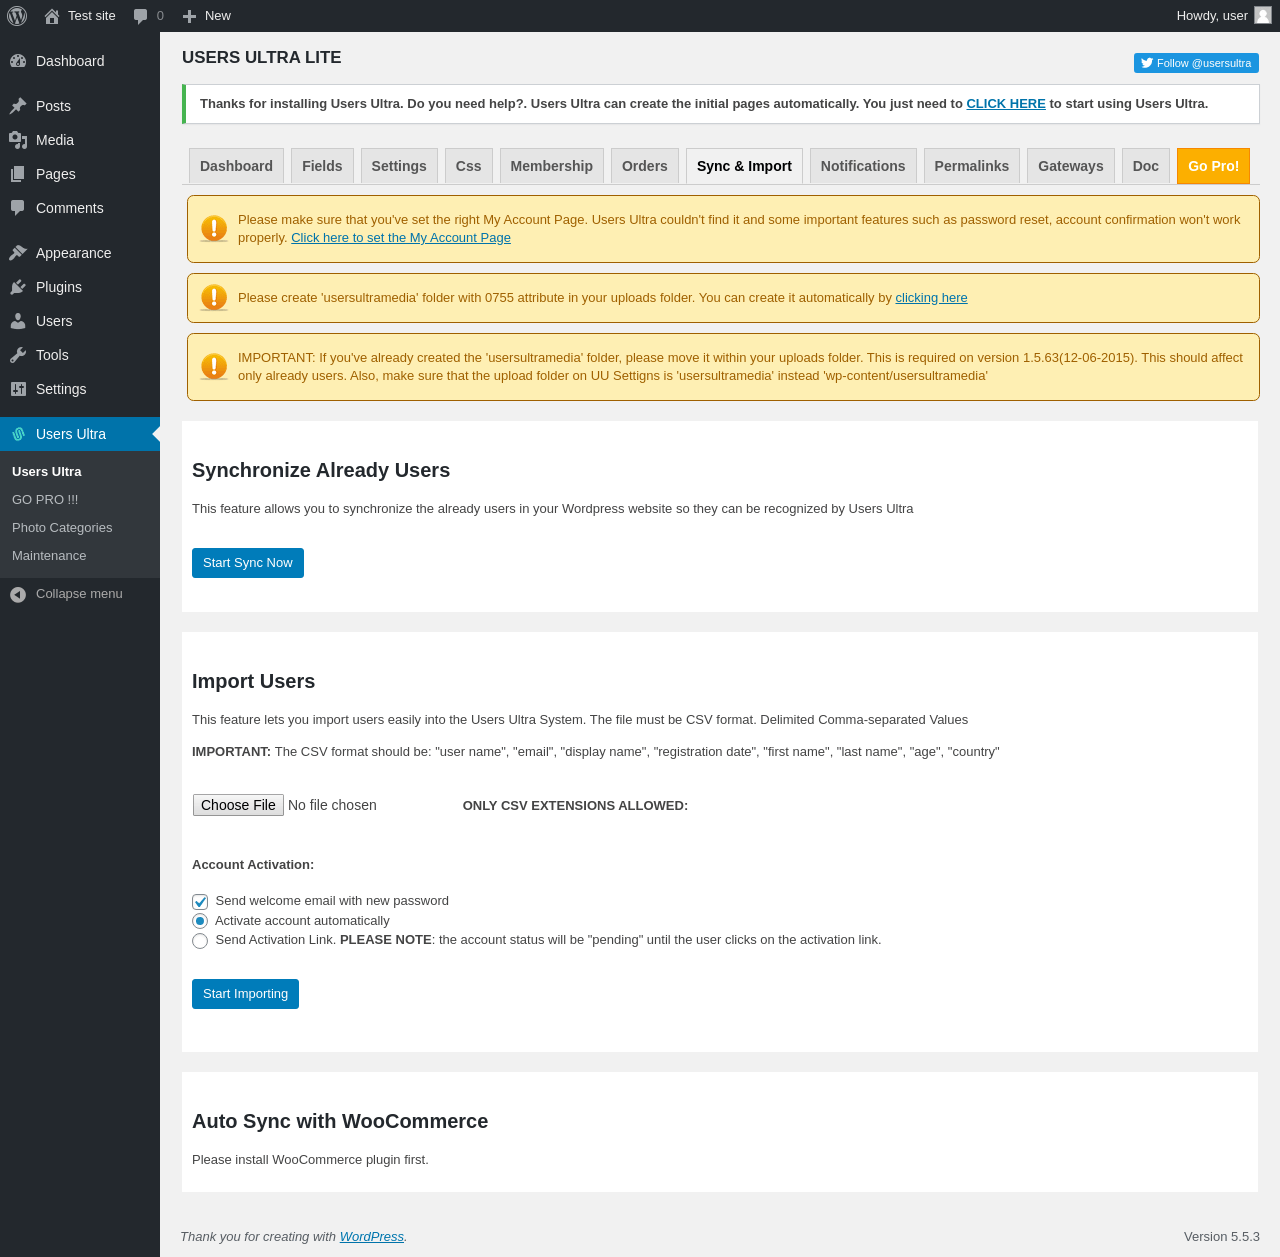Click Start Importing button

pos(245,994)
